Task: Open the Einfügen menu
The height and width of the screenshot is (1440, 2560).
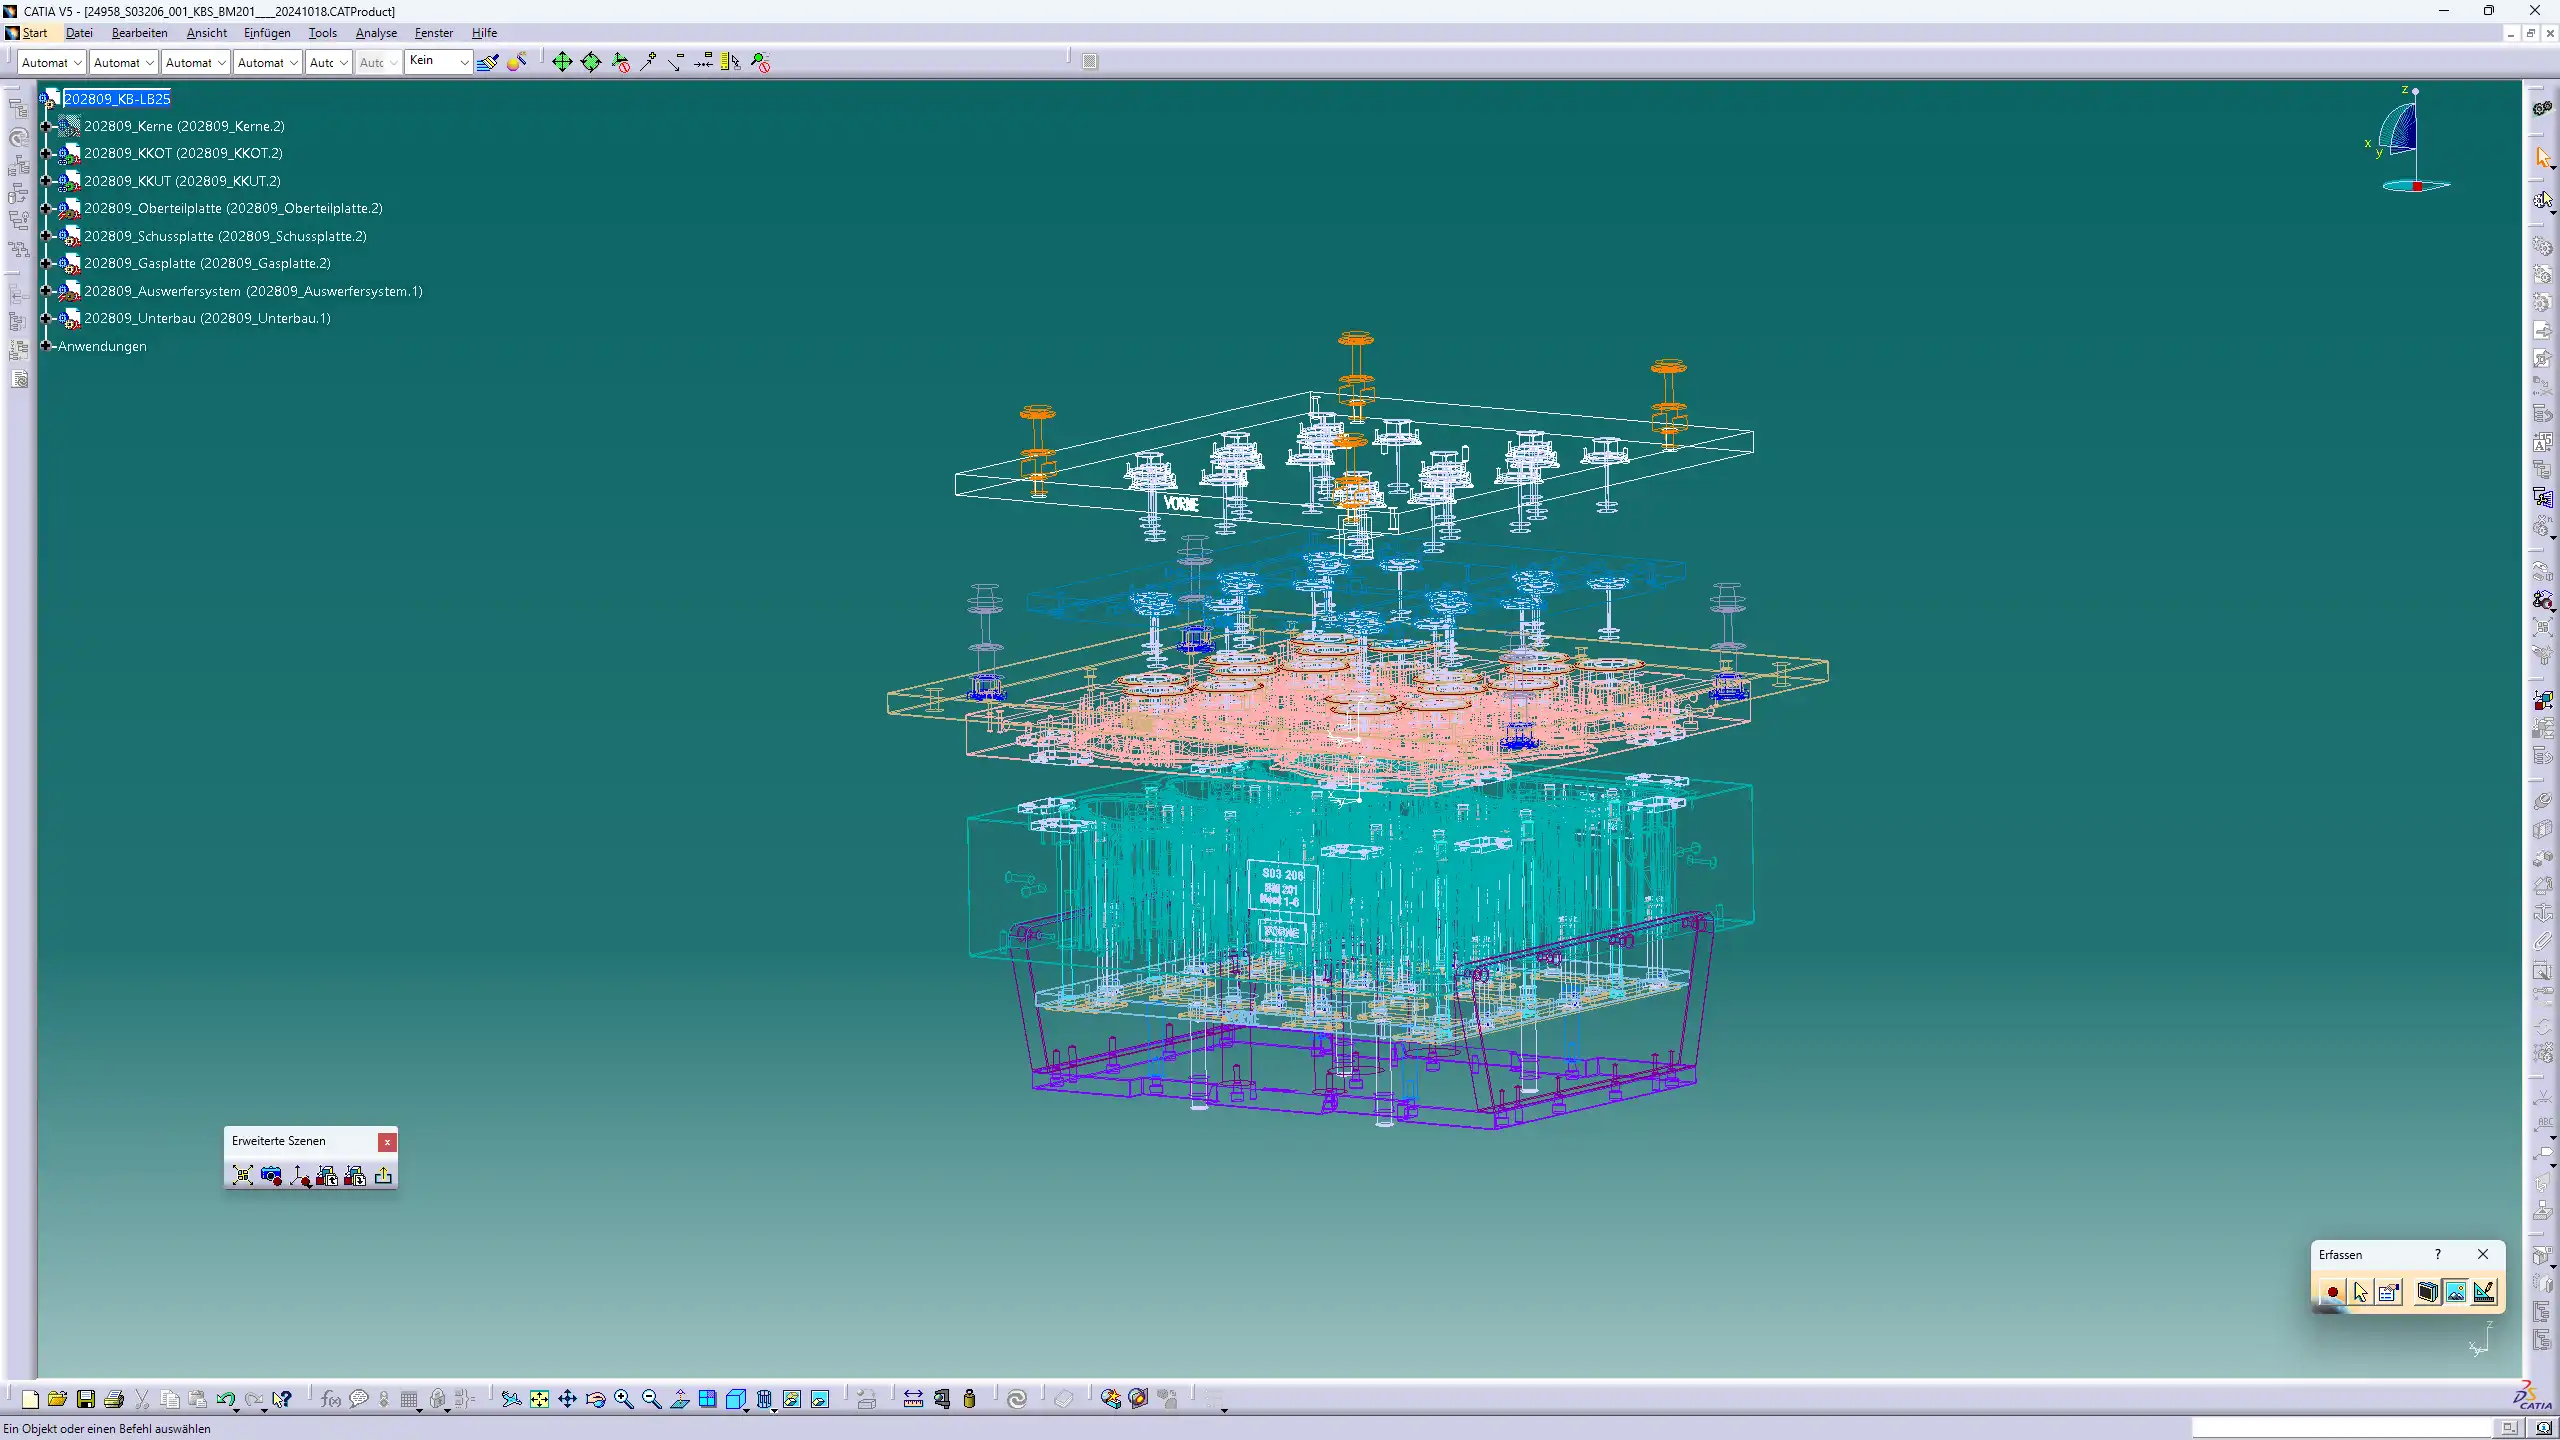Action: point(267,33)
